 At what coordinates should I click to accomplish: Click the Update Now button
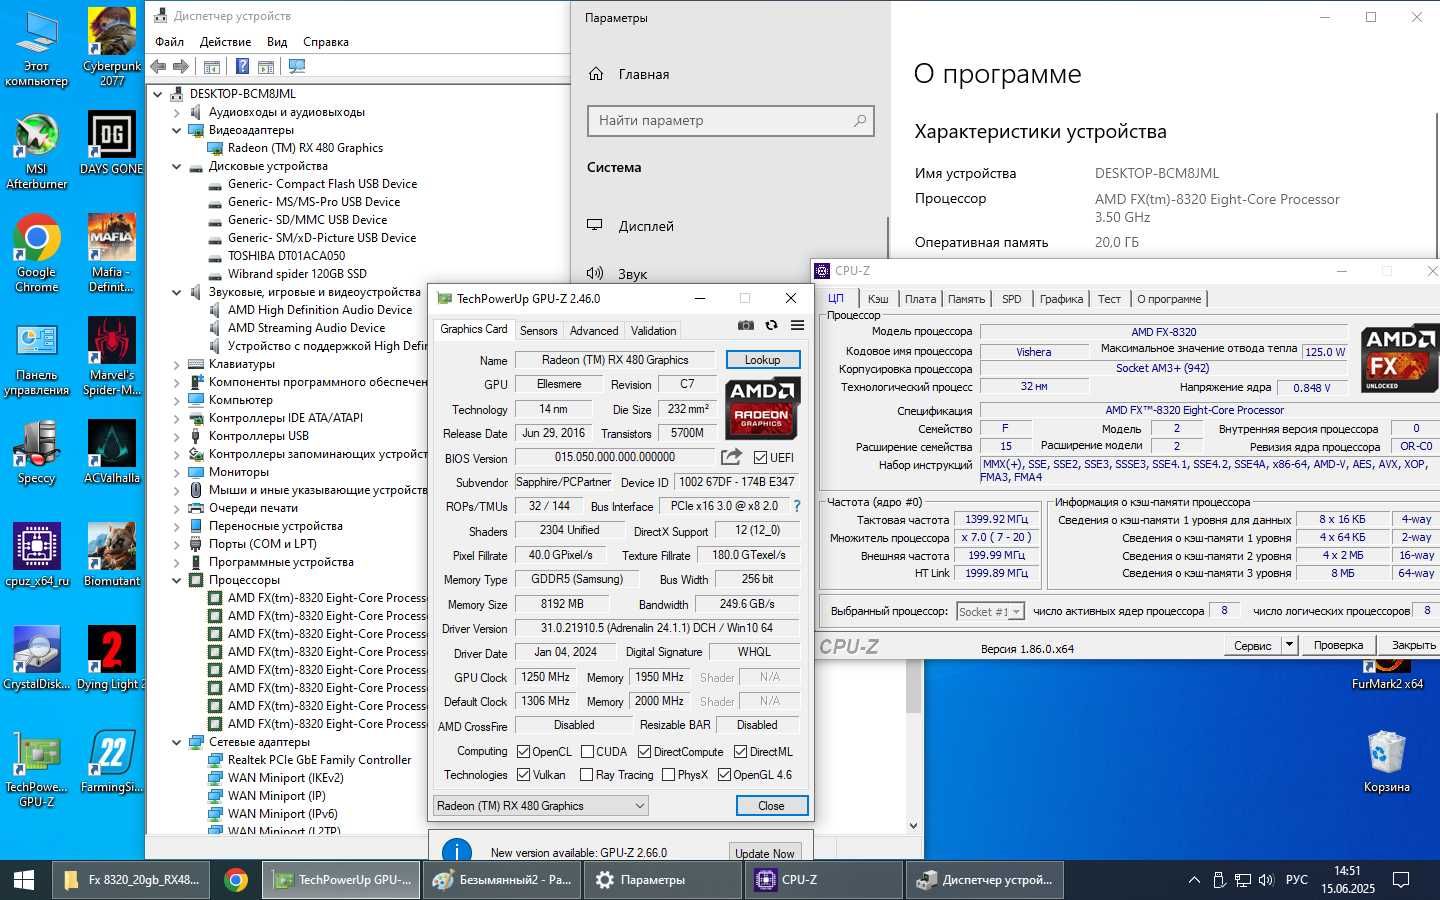[764, 853]
